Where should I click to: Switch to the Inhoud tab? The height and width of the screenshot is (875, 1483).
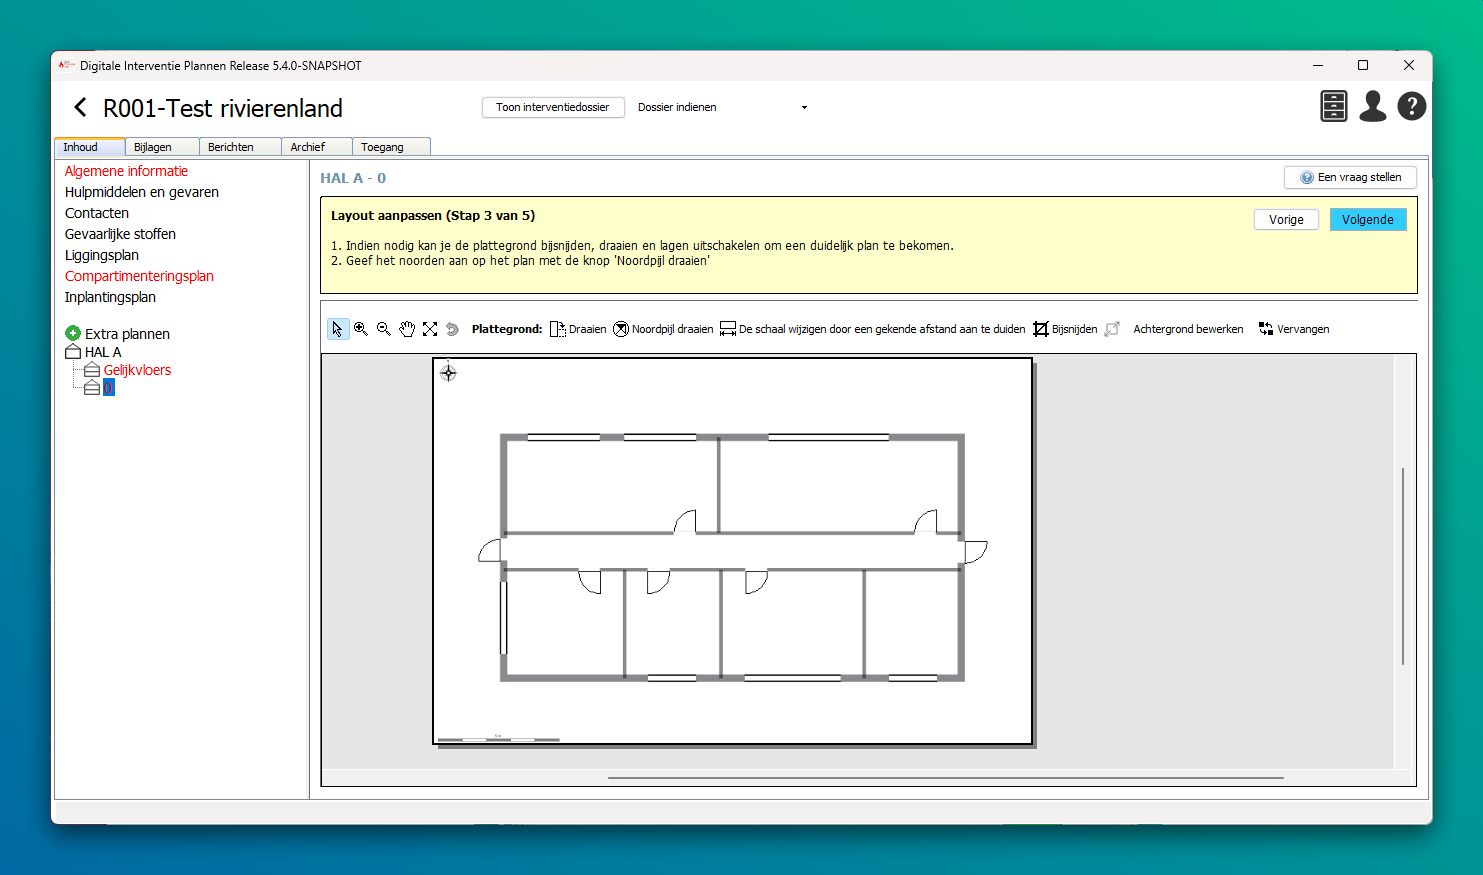coord(89,147)
